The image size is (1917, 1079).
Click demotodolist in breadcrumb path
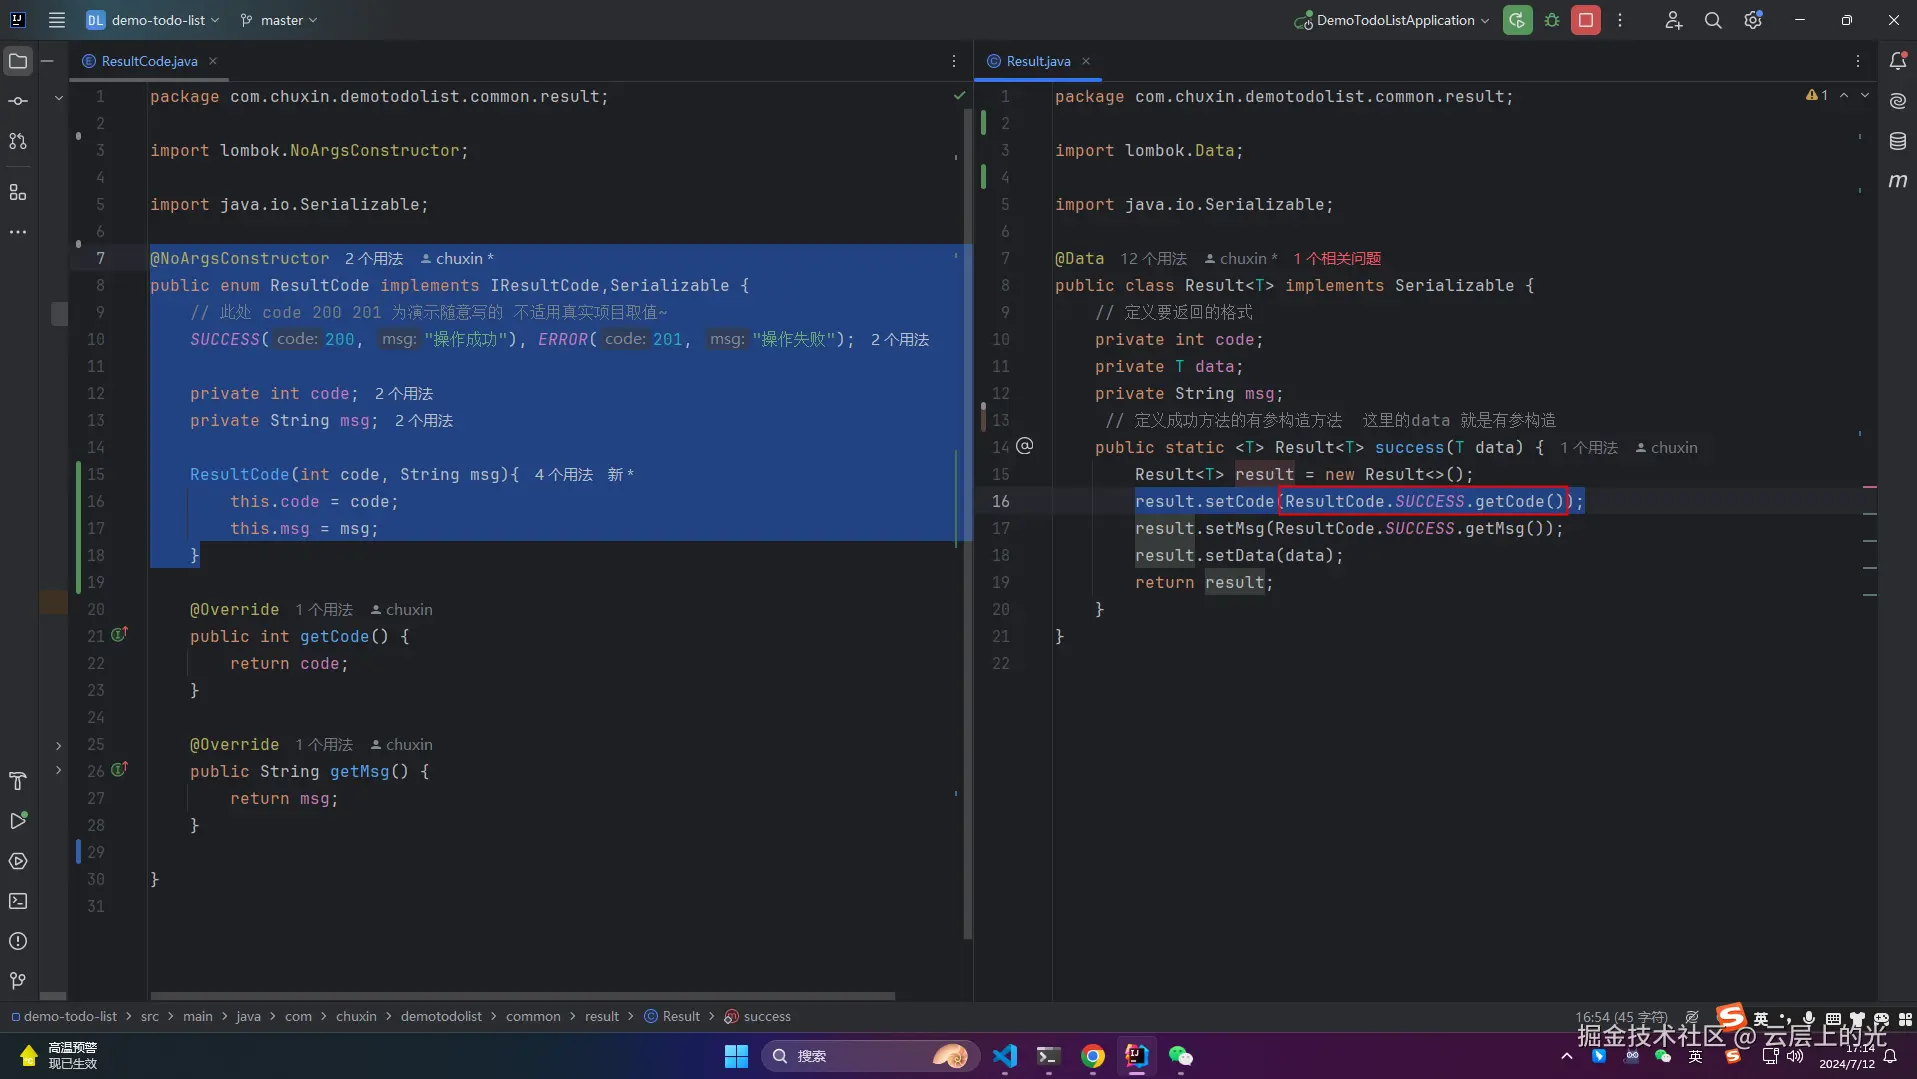pyautogui.click(x=441, y=1016)
